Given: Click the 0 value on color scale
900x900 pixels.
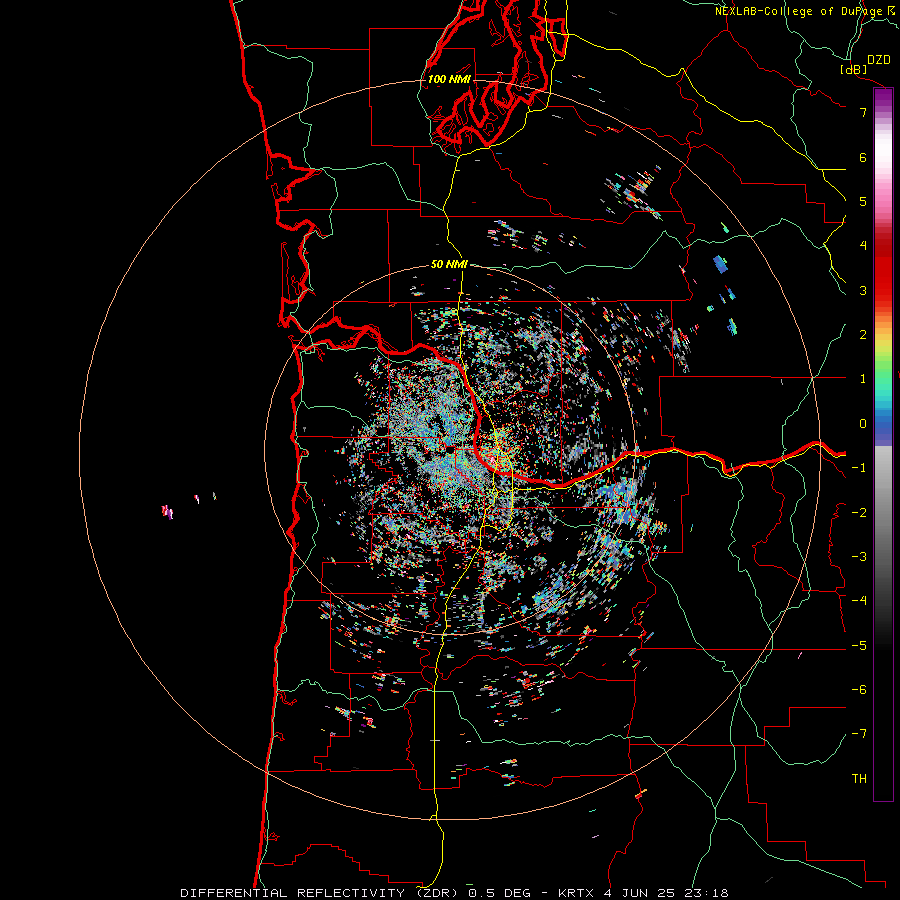Looking at the screenshot, I should click(863, 424).
